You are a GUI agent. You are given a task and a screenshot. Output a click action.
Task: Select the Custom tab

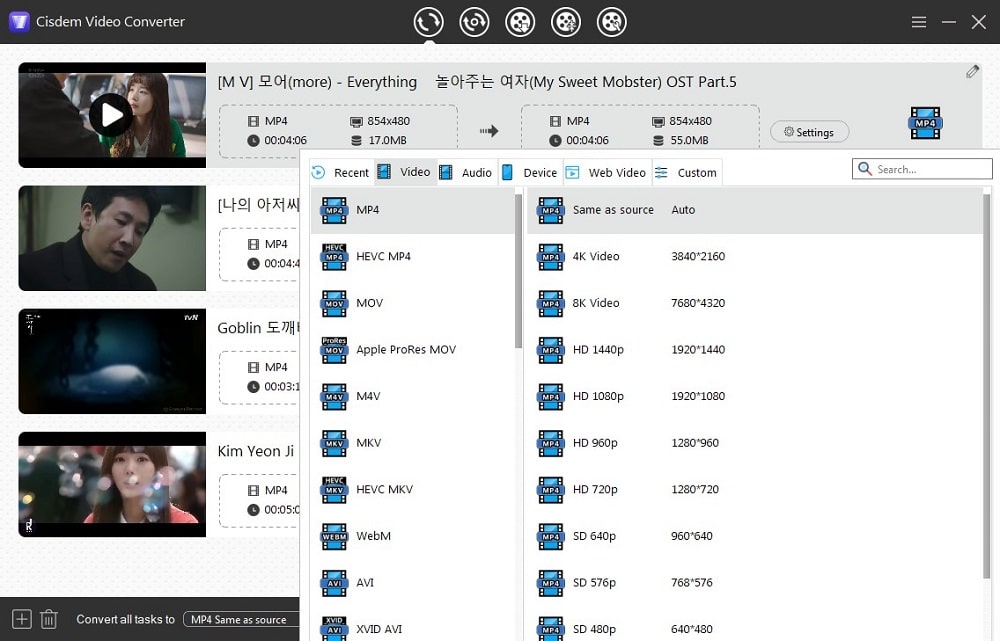coord(686,173)
